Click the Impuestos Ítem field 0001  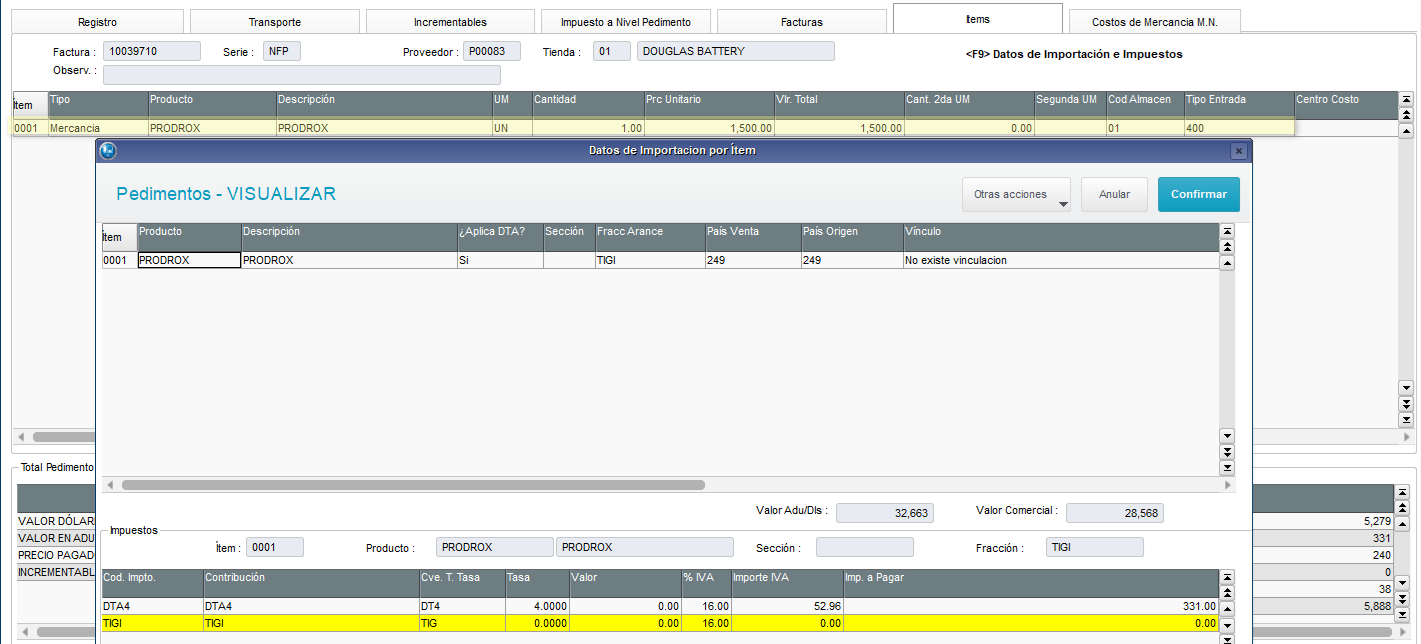(x=275, y=547)
